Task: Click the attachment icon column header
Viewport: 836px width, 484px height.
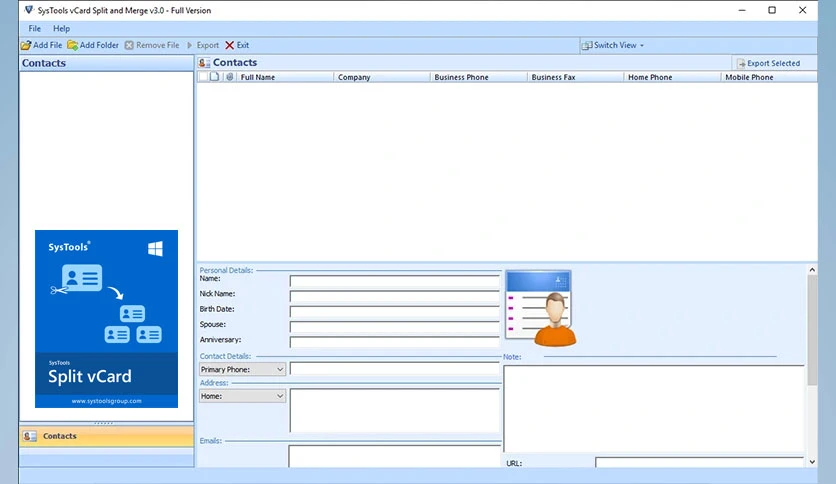Action: (x=230, y=77)
